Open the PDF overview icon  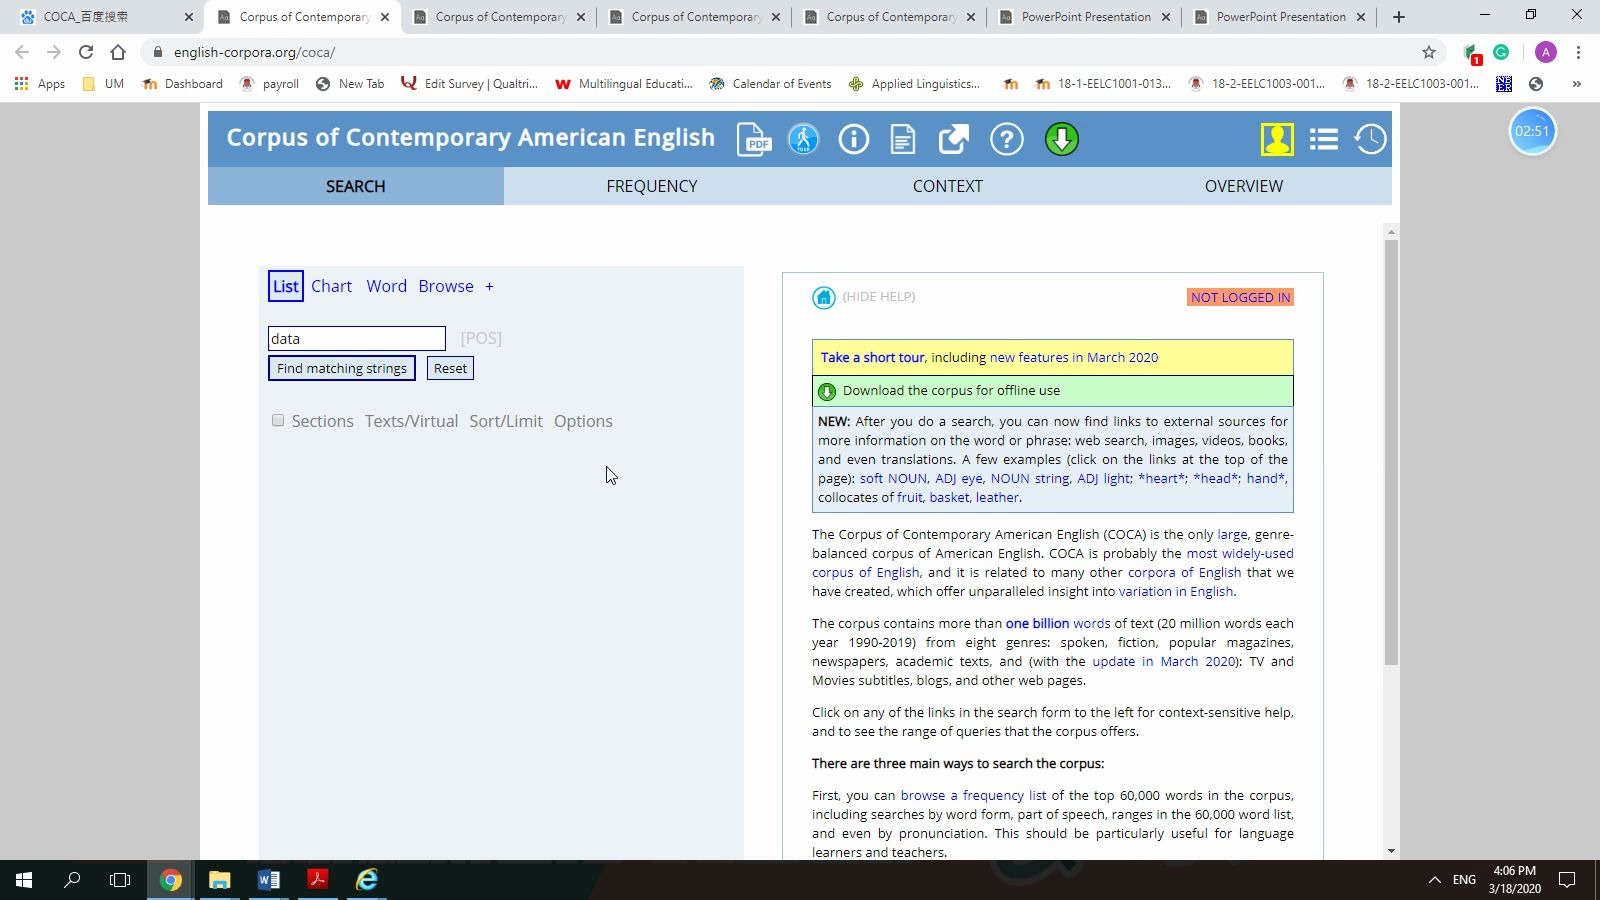click(x=754, y=139)
